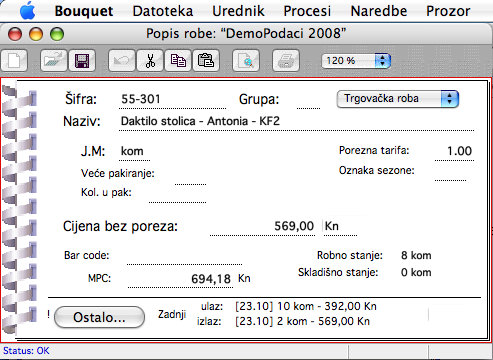Screen dimensions: 493x360
Task: Click the Porezna tarifa field 1.00
Action: point(454,152)
